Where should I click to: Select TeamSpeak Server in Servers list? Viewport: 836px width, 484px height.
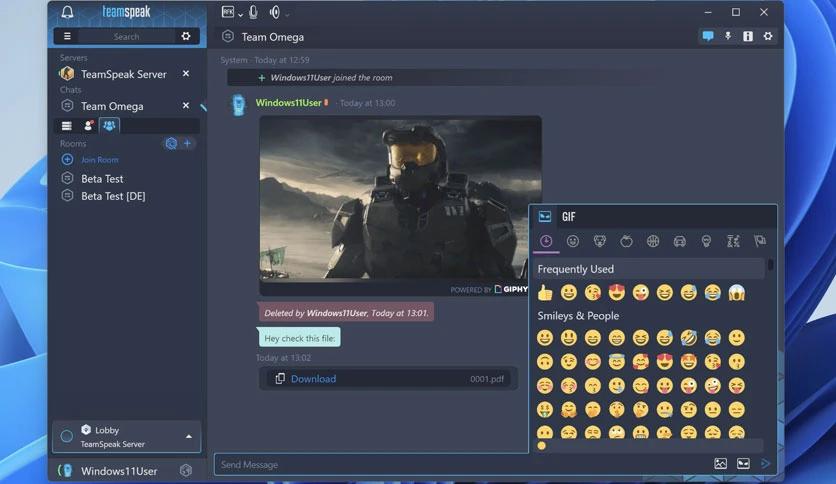(123, 74)
